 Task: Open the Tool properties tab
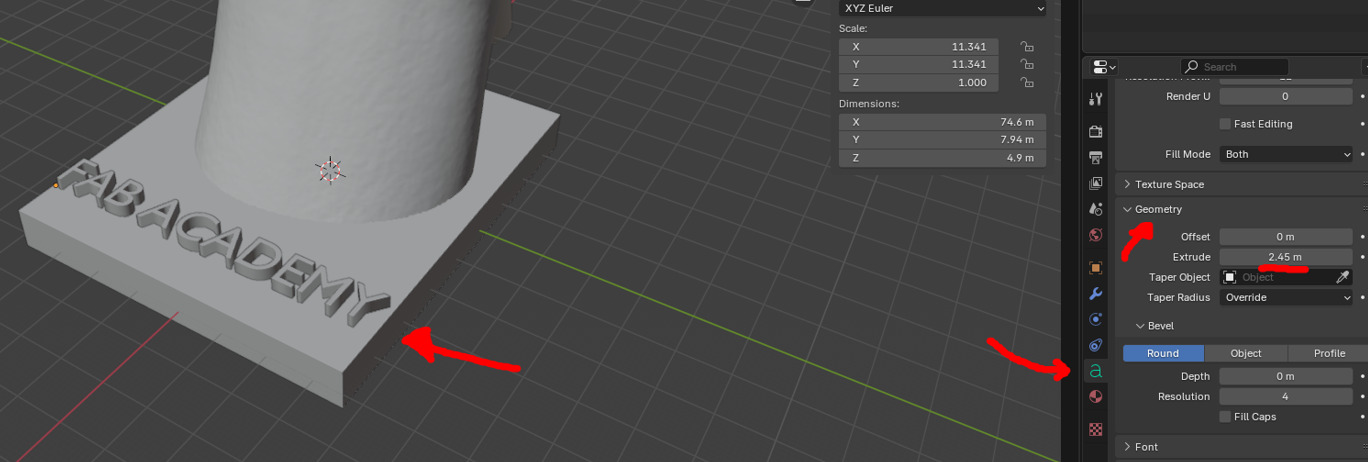point(1096,99)
